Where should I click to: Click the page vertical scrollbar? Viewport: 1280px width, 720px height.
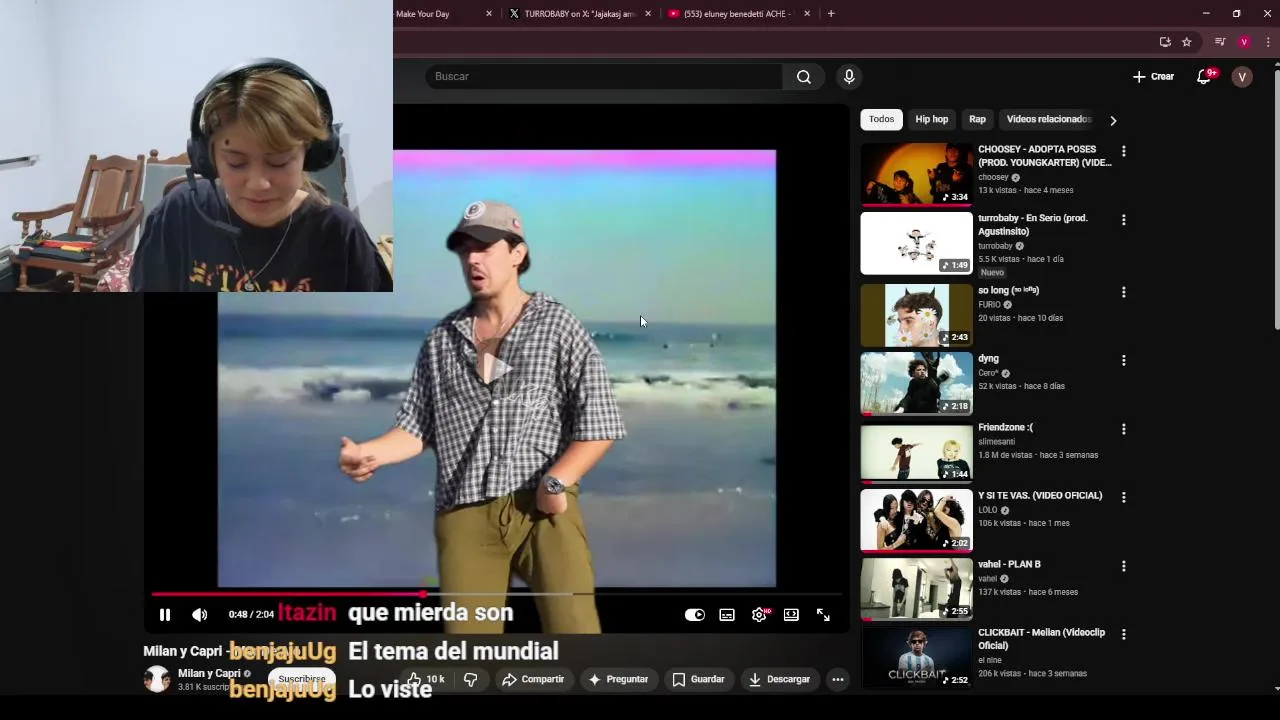click(x=1276, y=200)
